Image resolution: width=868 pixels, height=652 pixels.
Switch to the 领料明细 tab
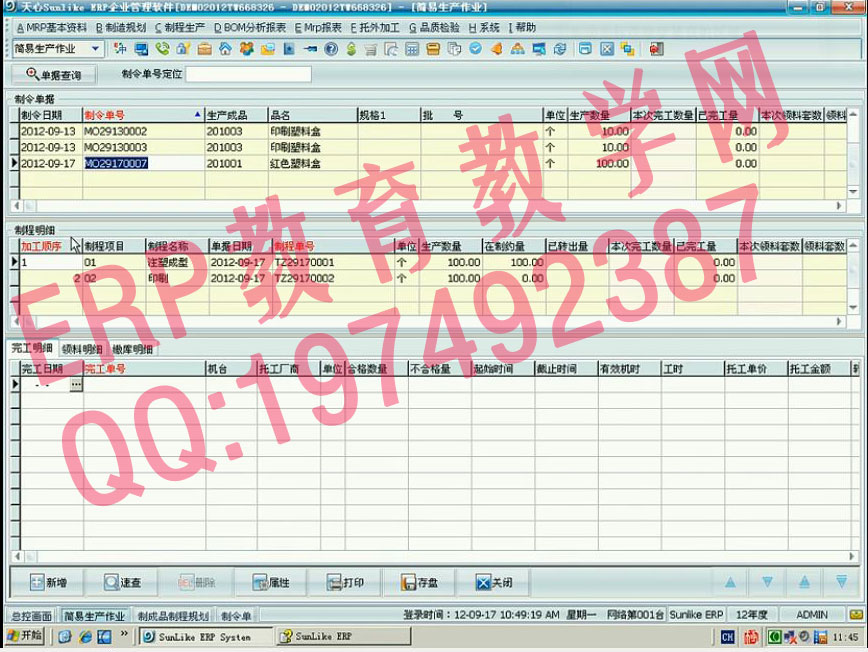coord(81,349)
